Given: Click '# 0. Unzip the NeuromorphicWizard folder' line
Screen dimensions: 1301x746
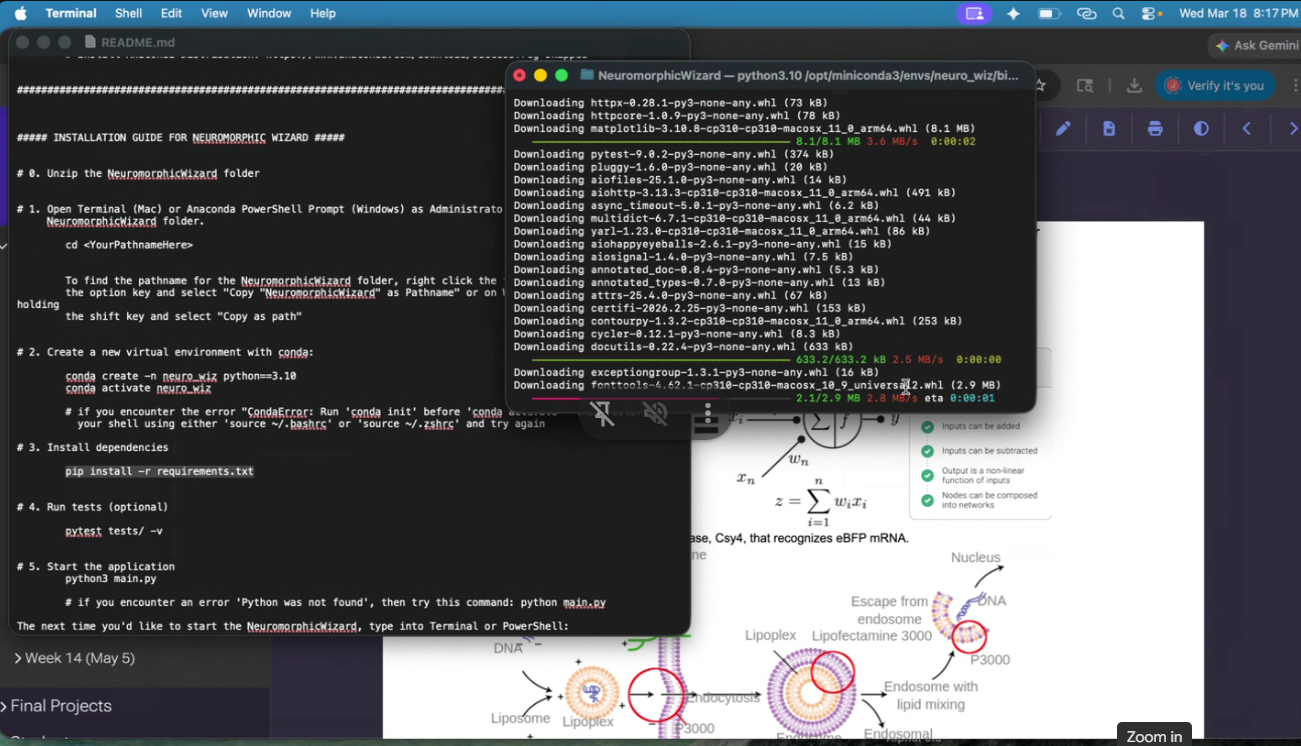Looking at the screenshot, I should tap(138, 173).
